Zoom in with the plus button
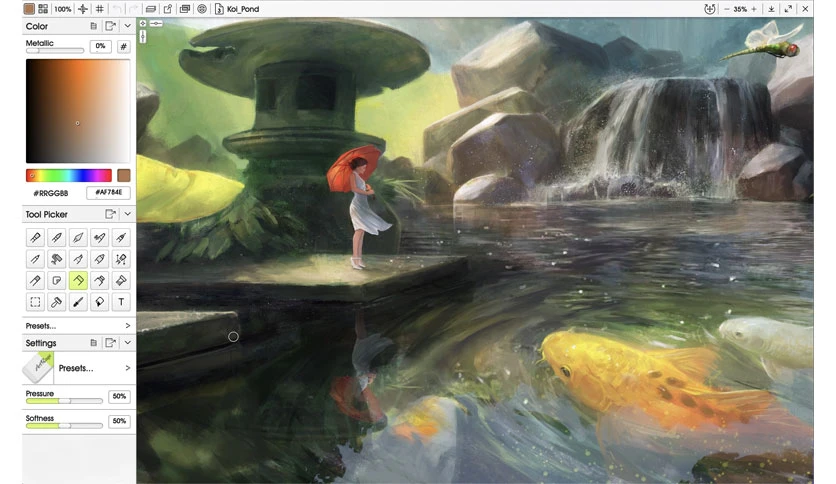Screen dimensions: 836x484 click(753, 9)
